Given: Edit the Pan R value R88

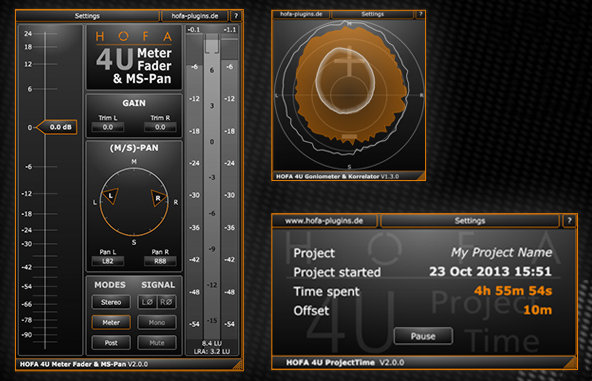Looking at the screenshot, I should 160,261.
